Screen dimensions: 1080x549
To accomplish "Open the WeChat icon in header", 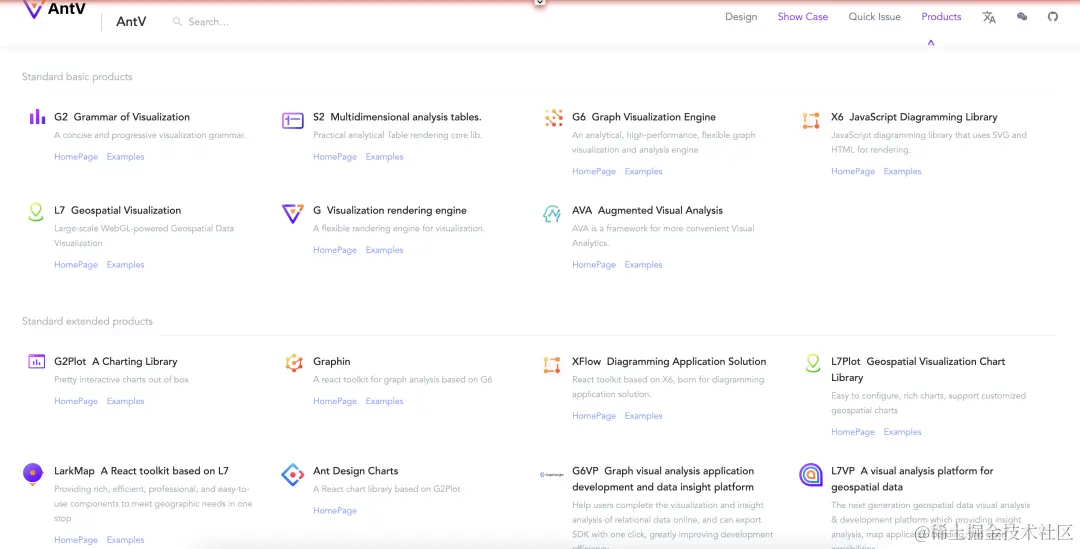I will pos(1022,17).
